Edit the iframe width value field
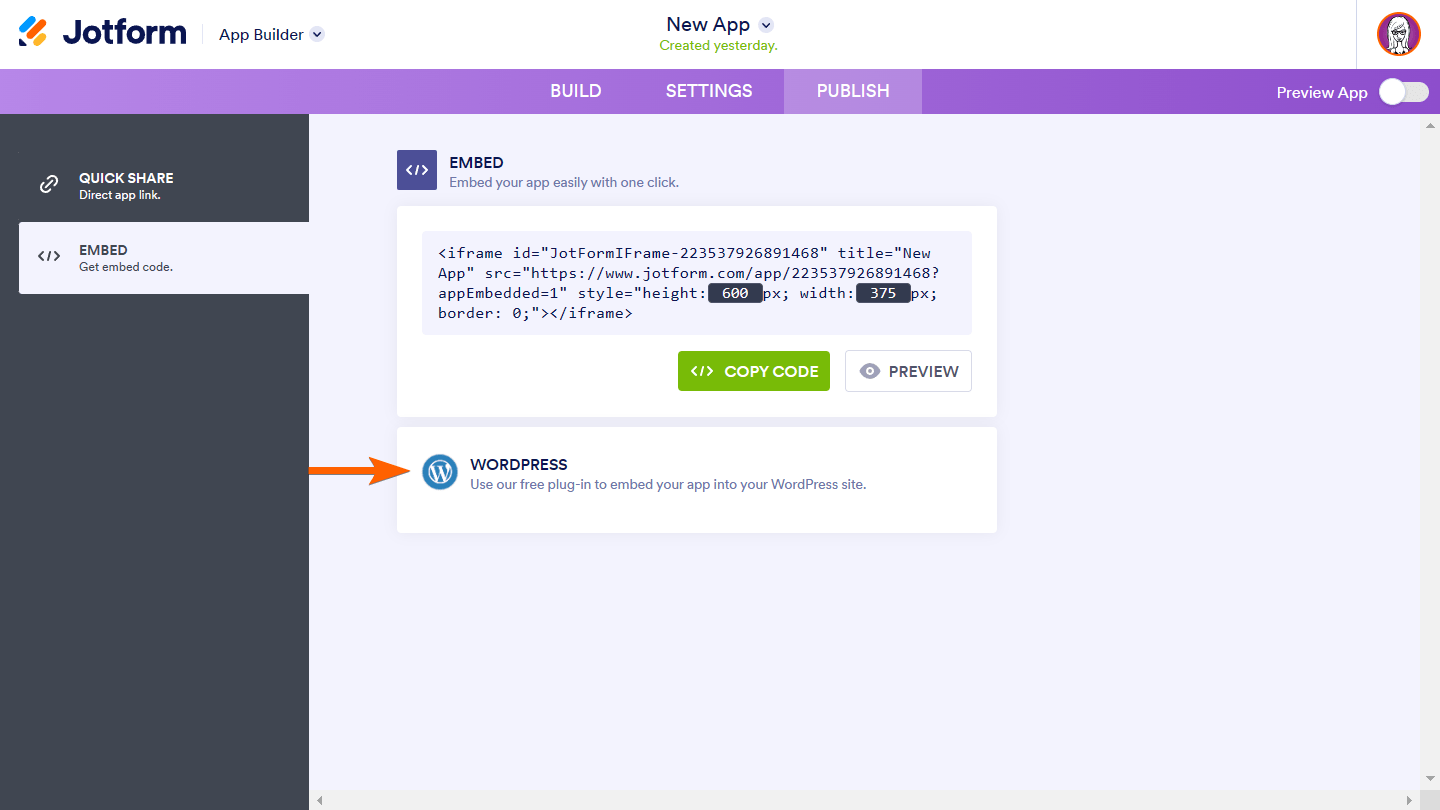Viewport: 1440px width, 810px height. [x=883, y=293]
